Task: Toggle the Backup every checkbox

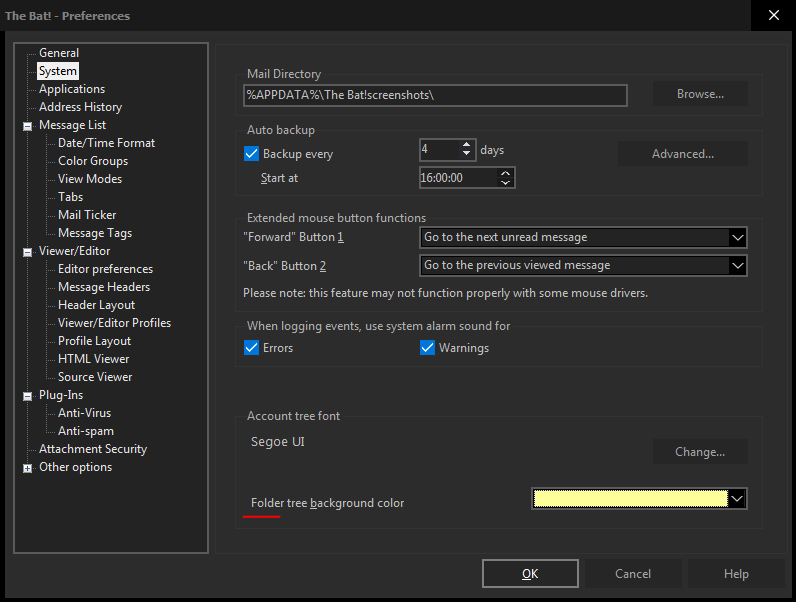Action: pos(251,154)
